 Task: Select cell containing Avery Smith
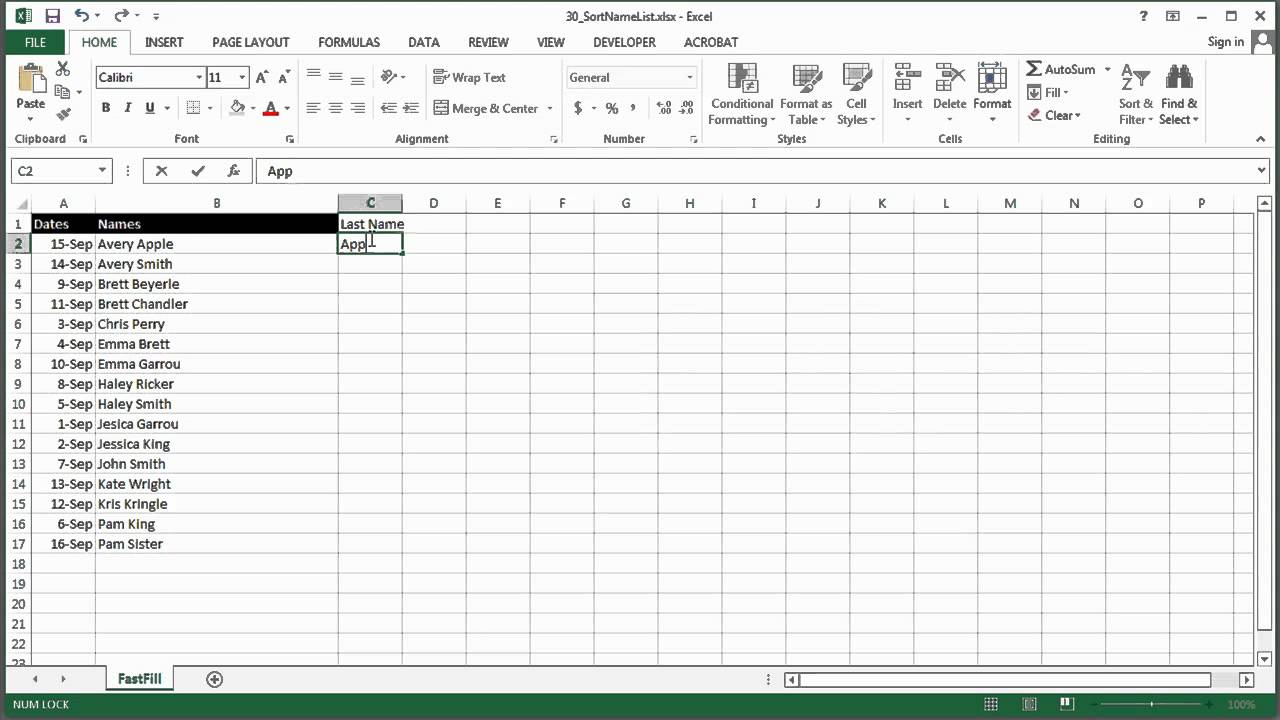pyautogui.click(x=216, y=264)
